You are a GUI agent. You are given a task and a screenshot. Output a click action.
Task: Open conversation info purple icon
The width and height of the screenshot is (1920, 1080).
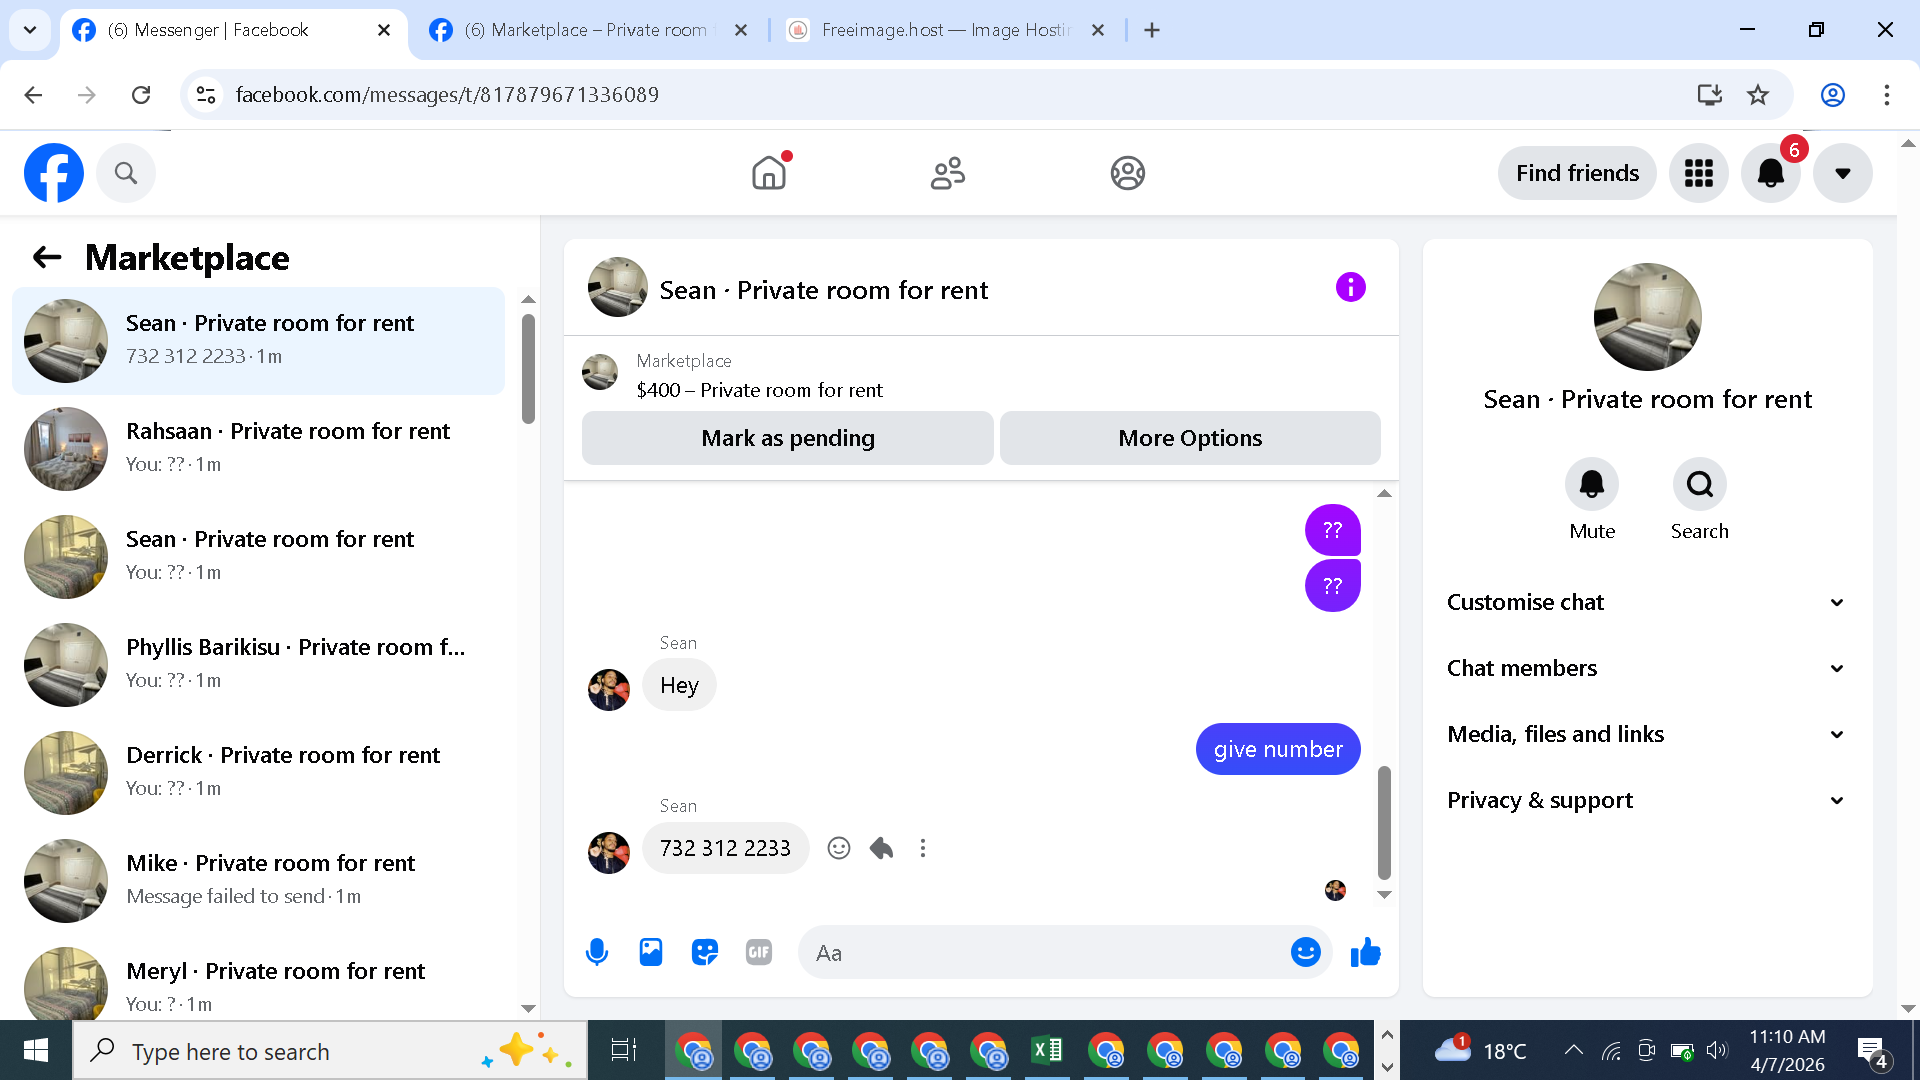1350,288
